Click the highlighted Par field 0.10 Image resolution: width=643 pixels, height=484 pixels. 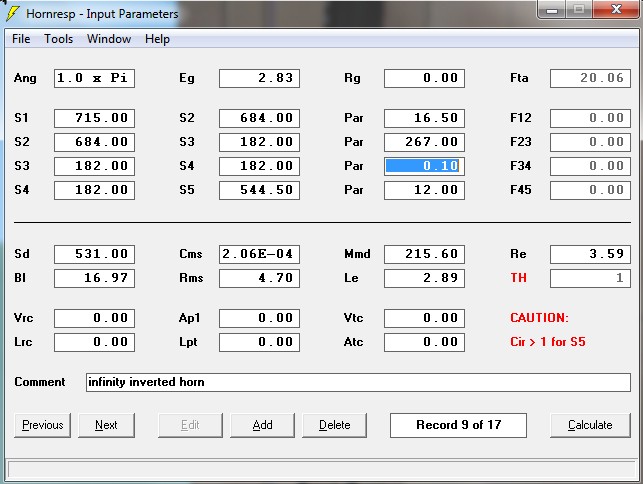coord(424,166)
